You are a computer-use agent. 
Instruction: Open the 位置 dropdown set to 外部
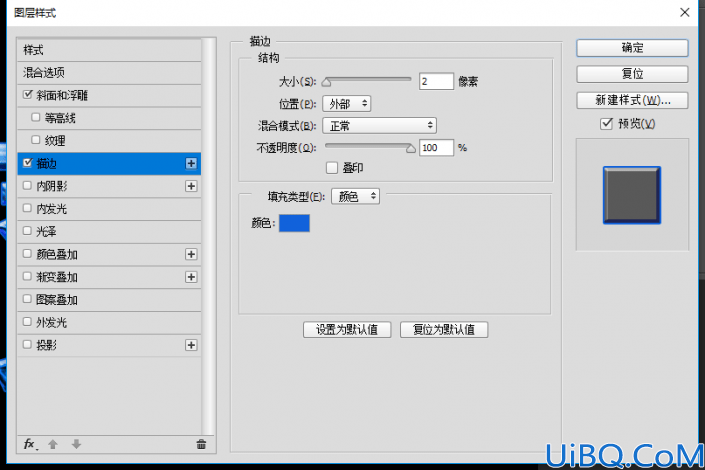(x=347, y=104)
